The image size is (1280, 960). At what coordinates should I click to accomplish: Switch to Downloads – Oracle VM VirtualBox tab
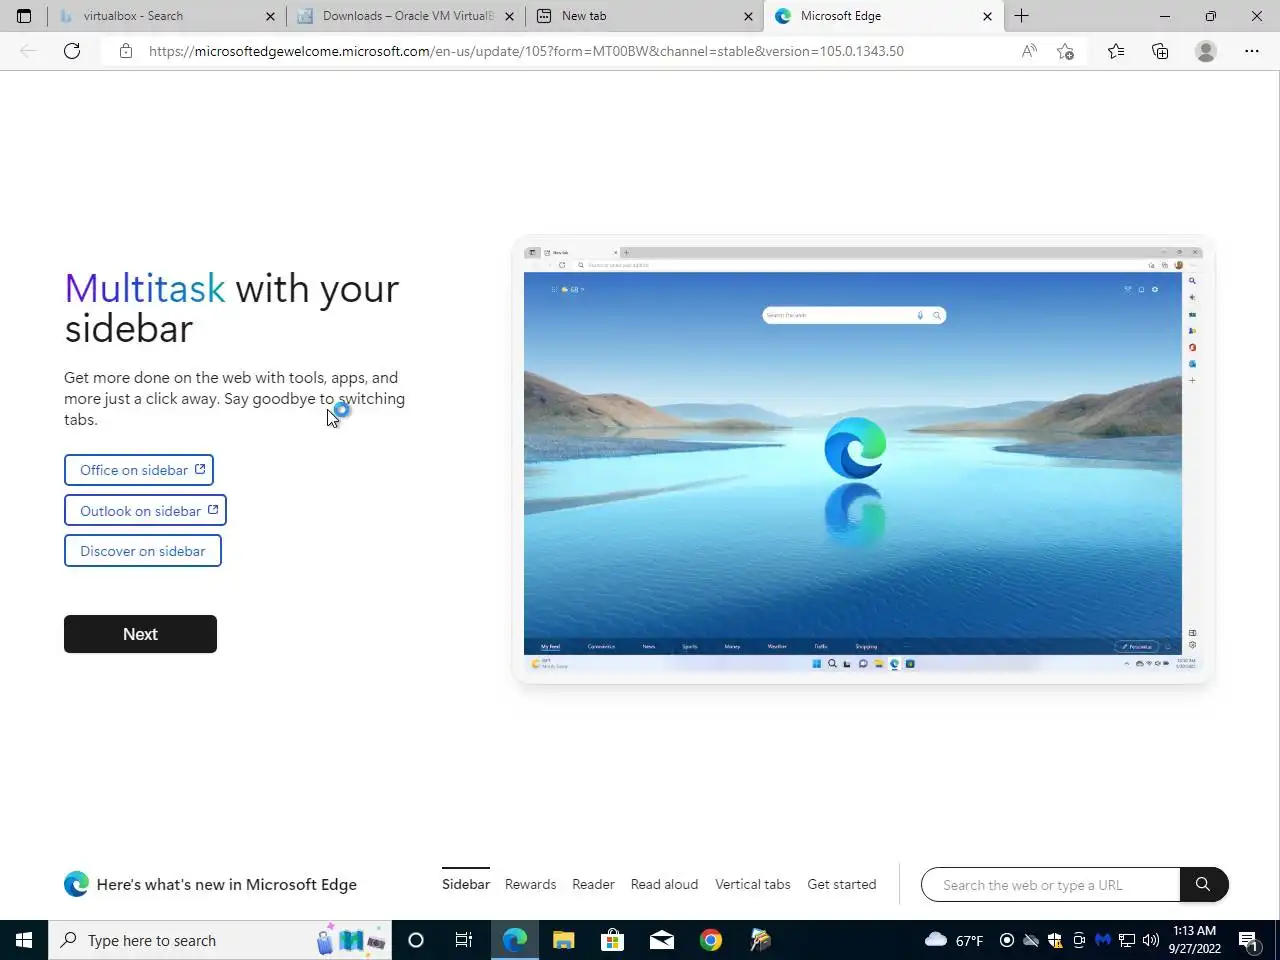coord(405,16)
